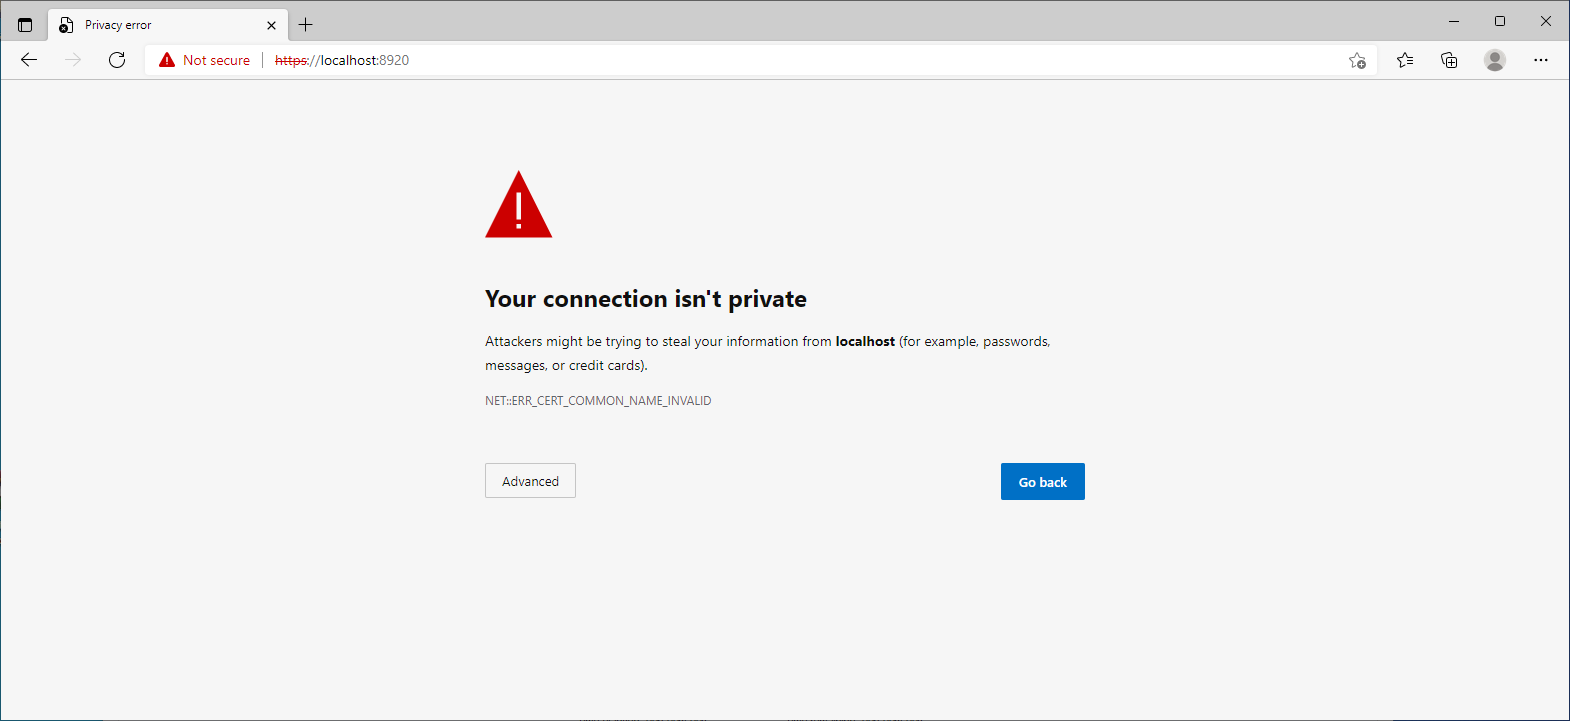
Task: Click the NET::ERR_CERT_COMMON_NAME_INVALID error code
Action: (598, 401)
